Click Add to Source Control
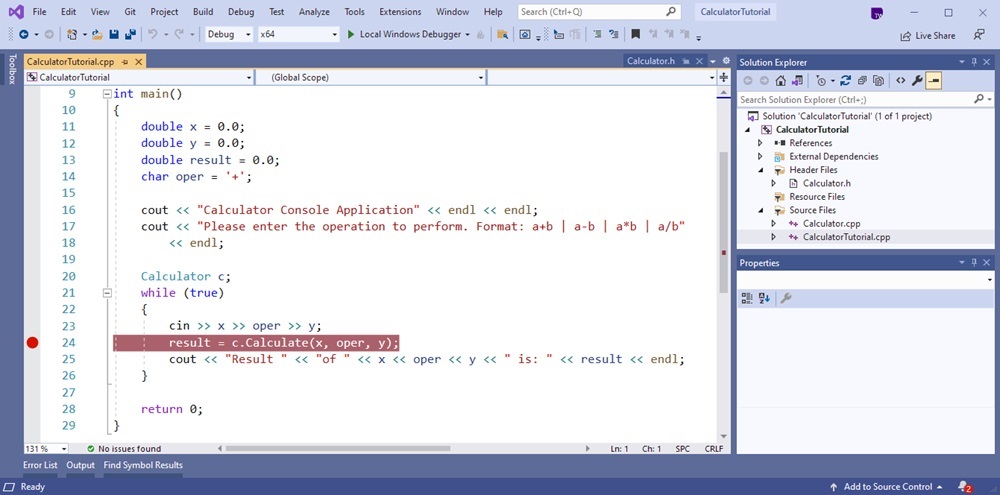The width and height of the screenshot is (1000, 495). (886, 487)
